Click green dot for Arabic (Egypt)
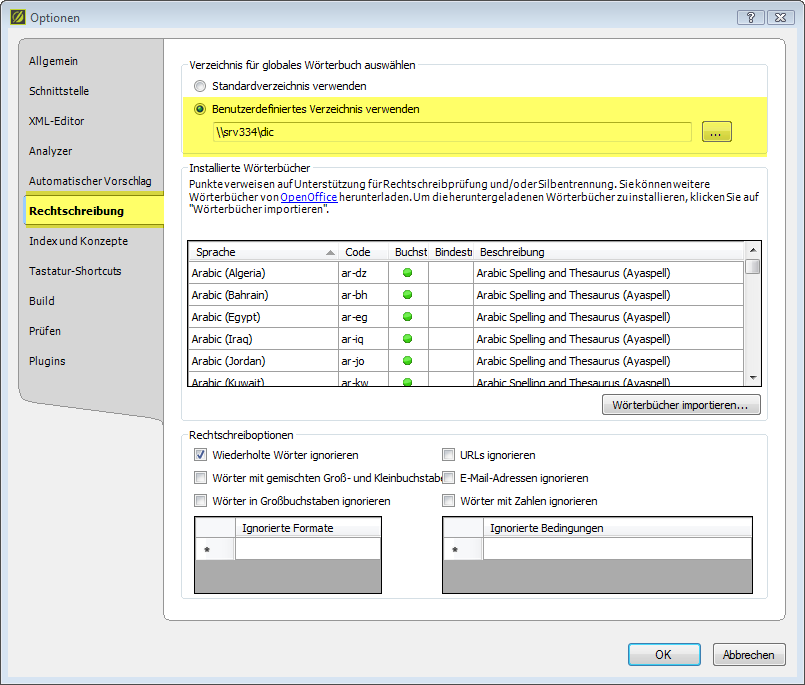The image size is (805, 685). click(408, 317)
